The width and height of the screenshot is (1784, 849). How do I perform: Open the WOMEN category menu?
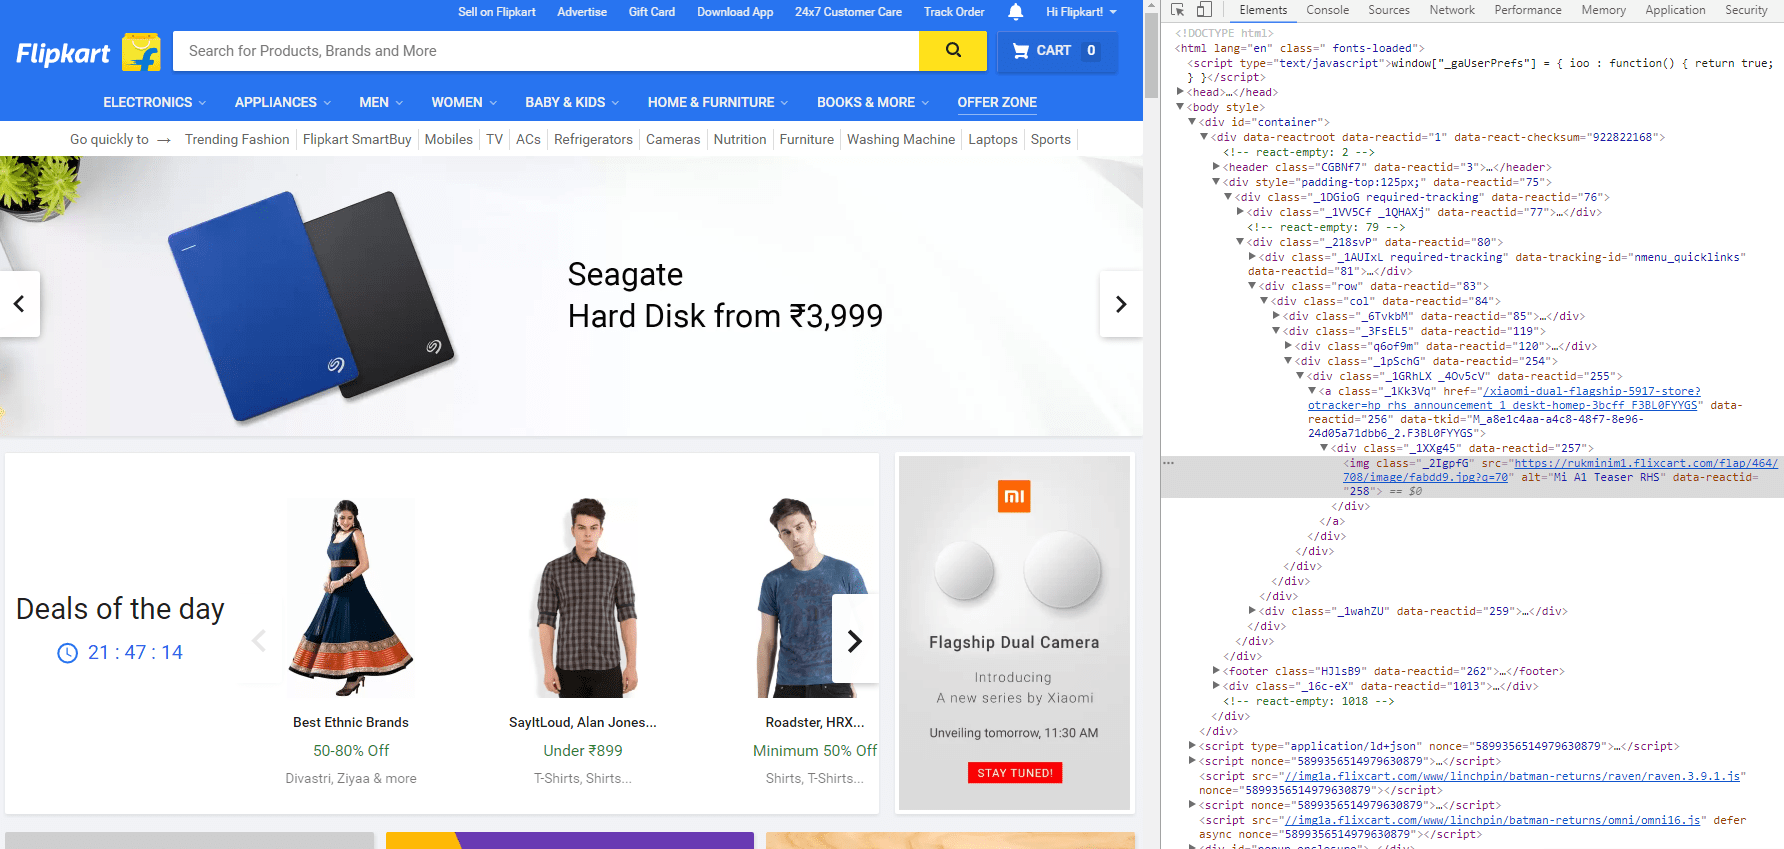pyautogui.click(x=464, y=102)
